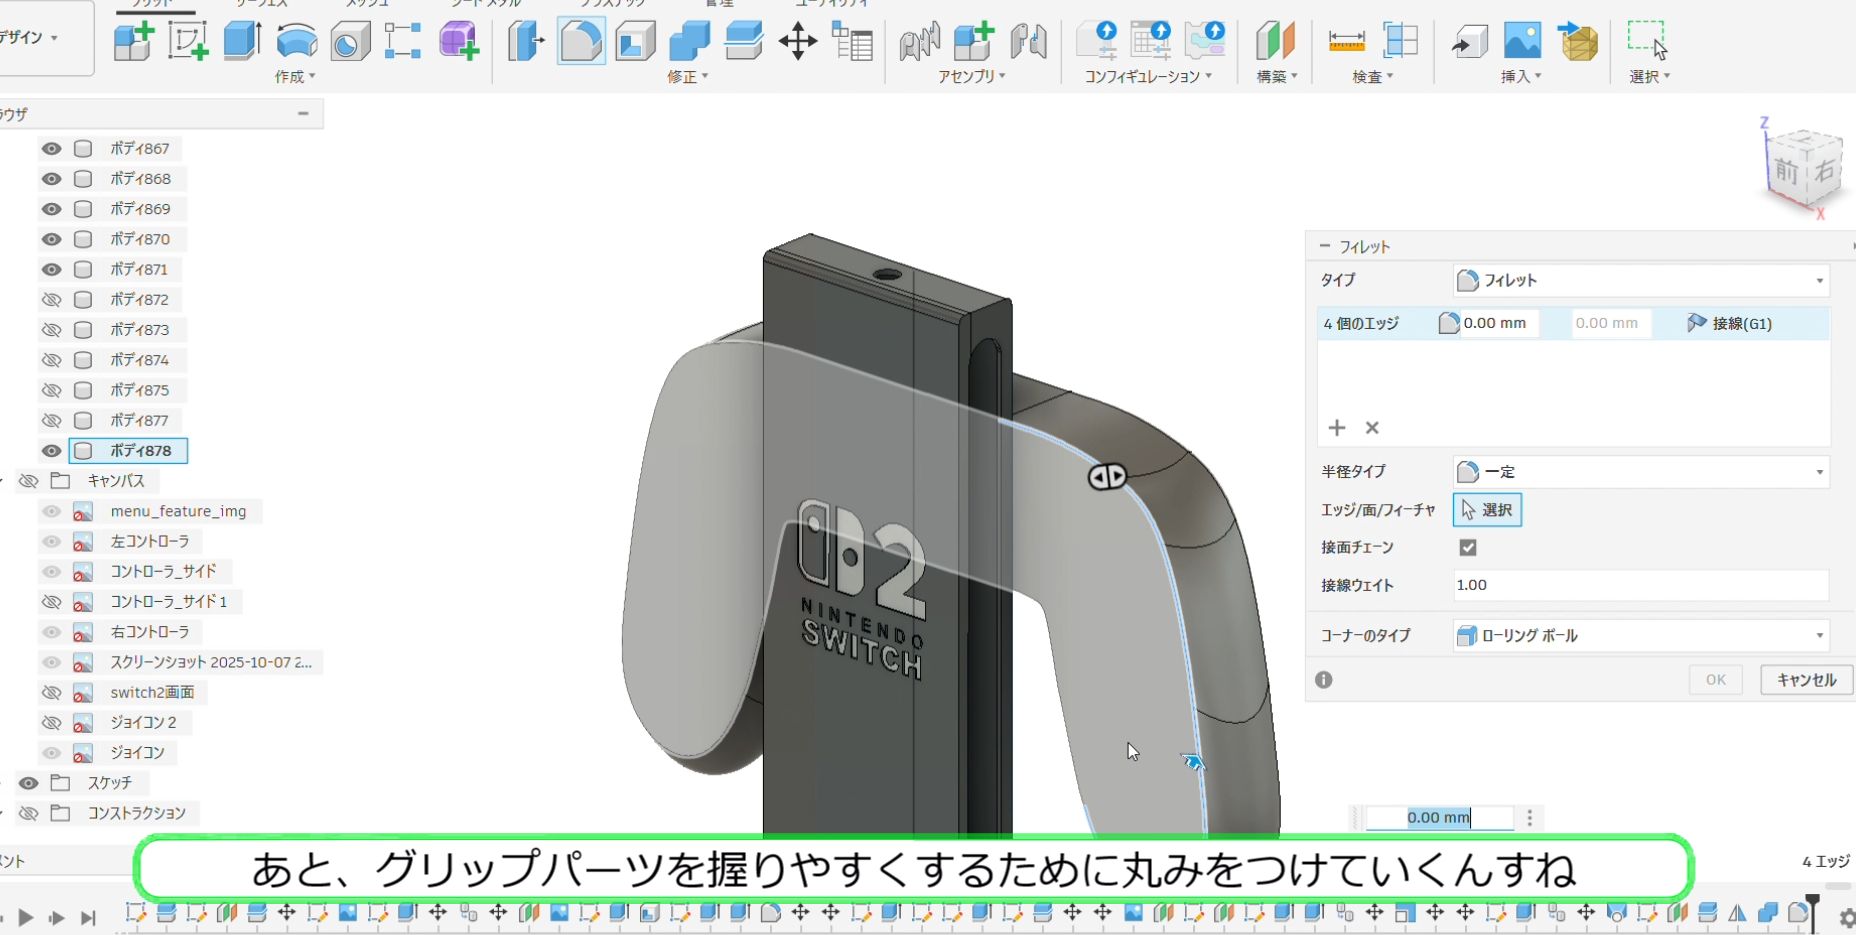Open the Combine tool
Viewport: 1856px width, 935px height.
click(689, 41)
